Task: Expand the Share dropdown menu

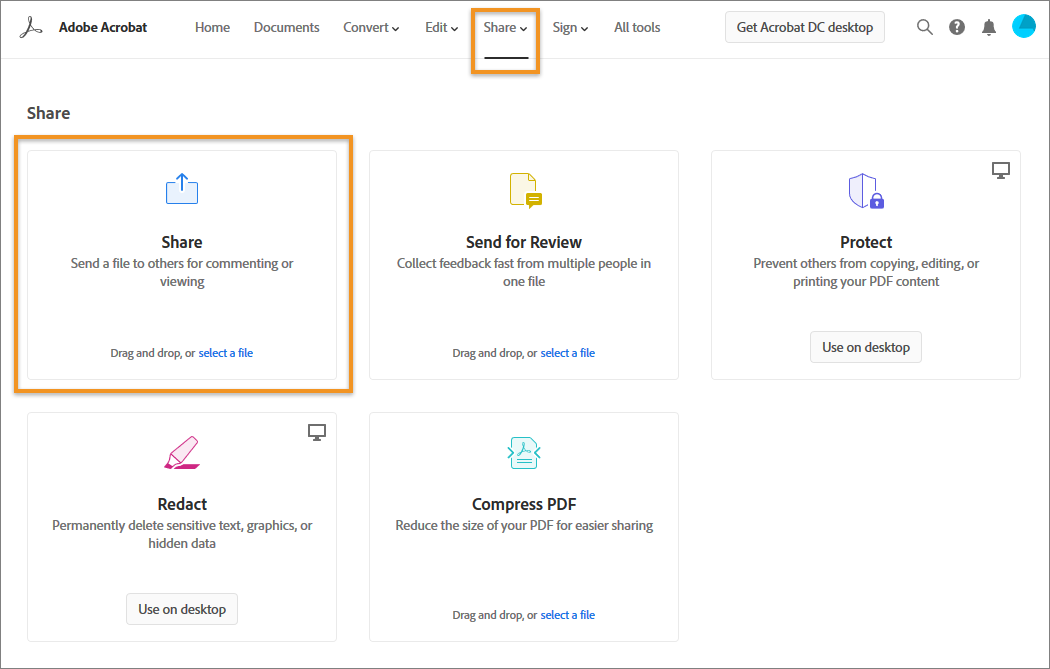Action: click(504, 27)
